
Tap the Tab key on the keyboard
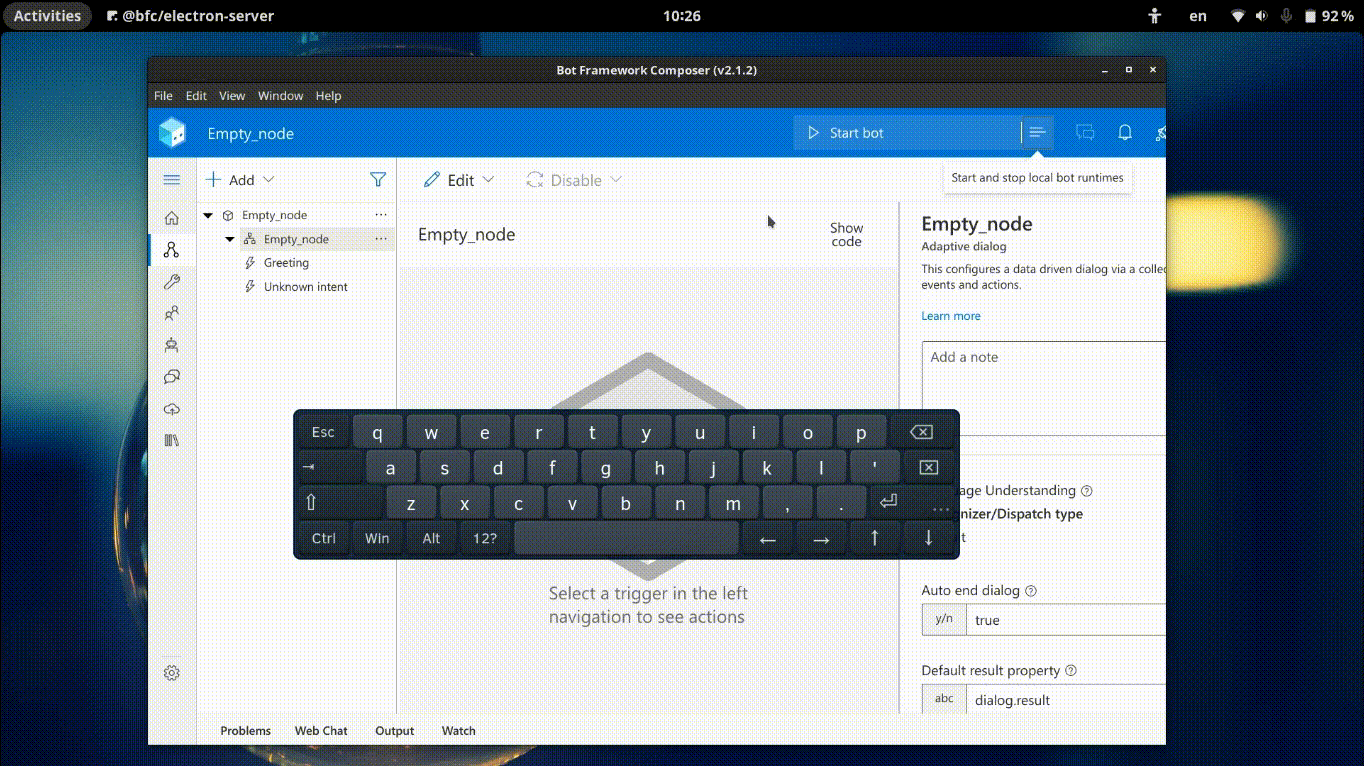330,467
